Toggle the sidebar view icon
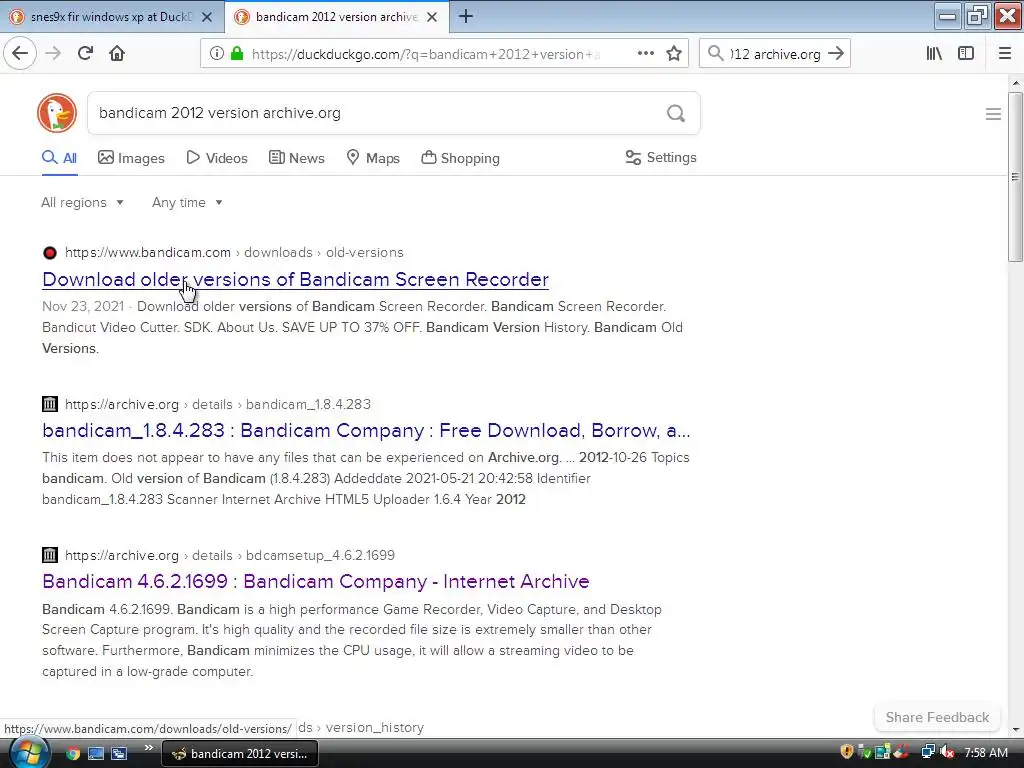Viewport: 1024px width, 768px height. [x=966, y=54]
